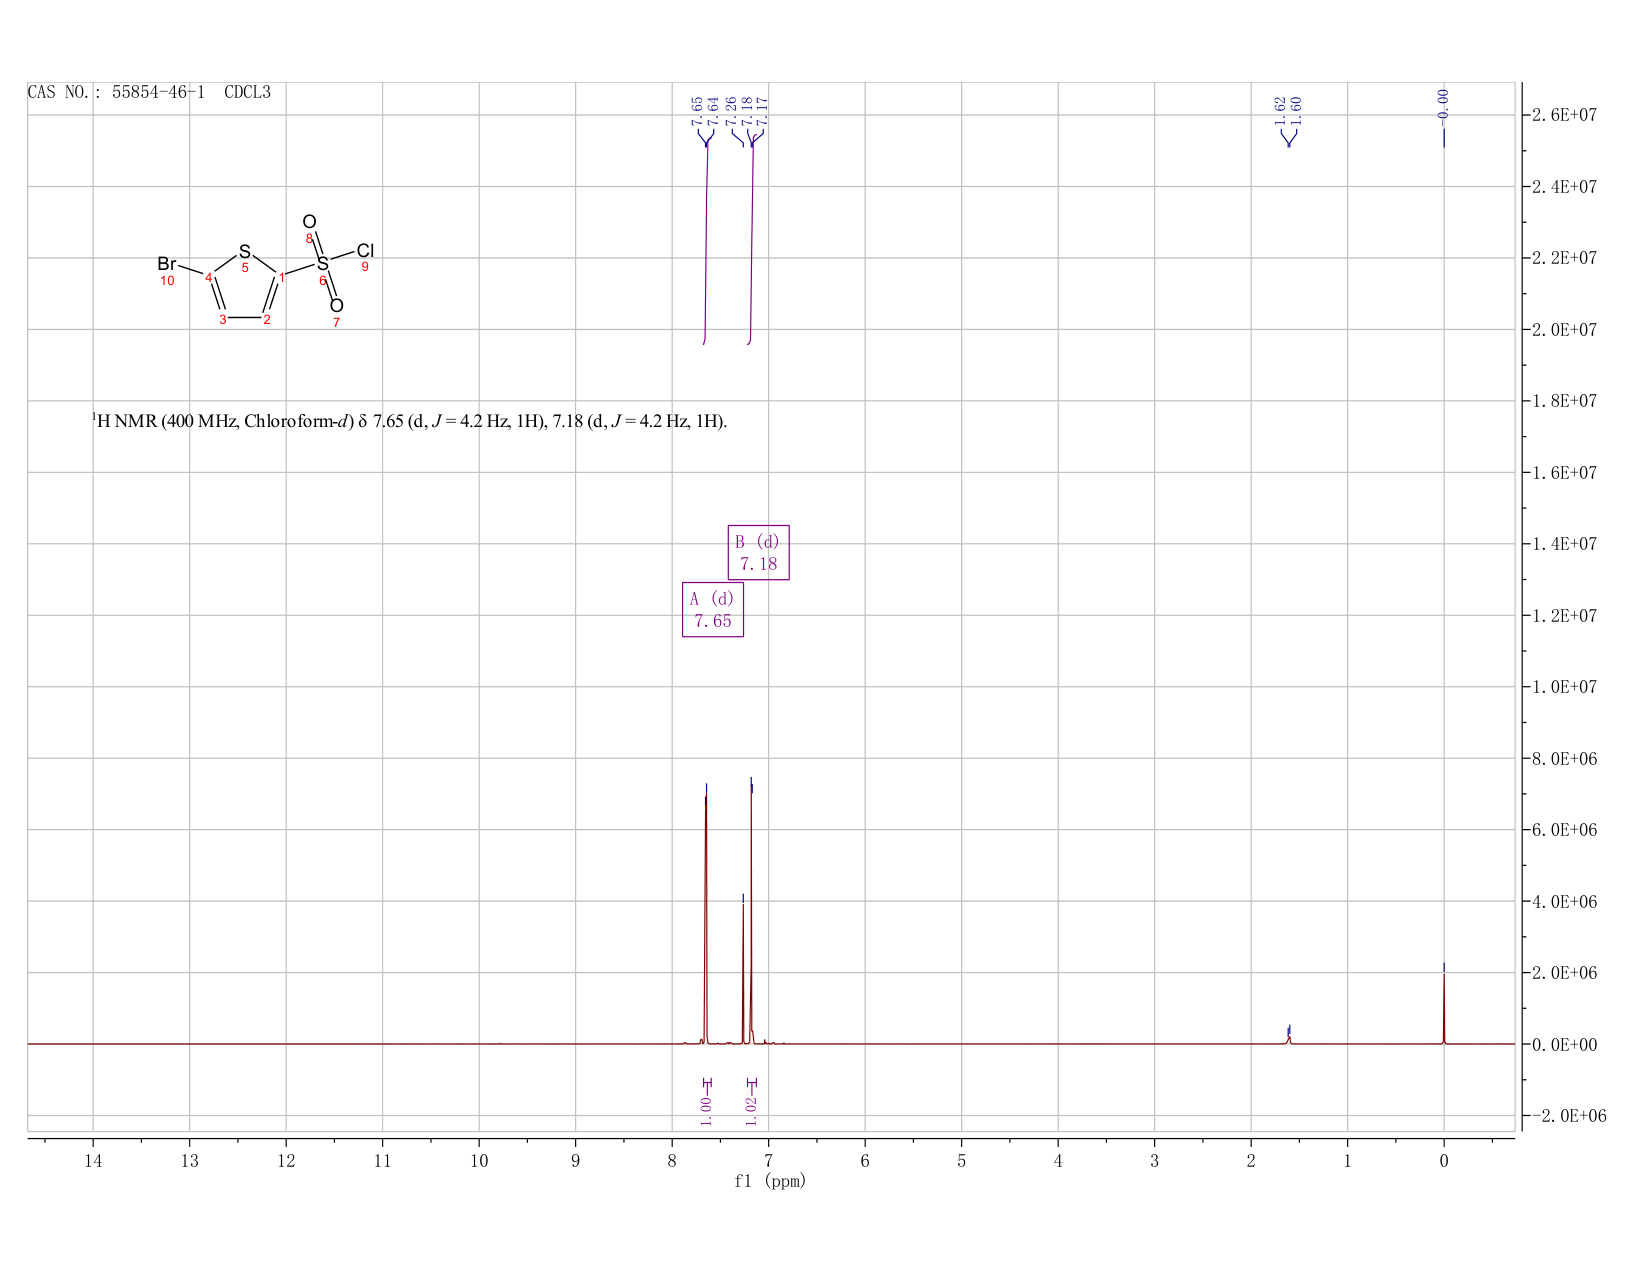
Task: Click the 2.6E+07 intensity axis label
Action: 1564,115
